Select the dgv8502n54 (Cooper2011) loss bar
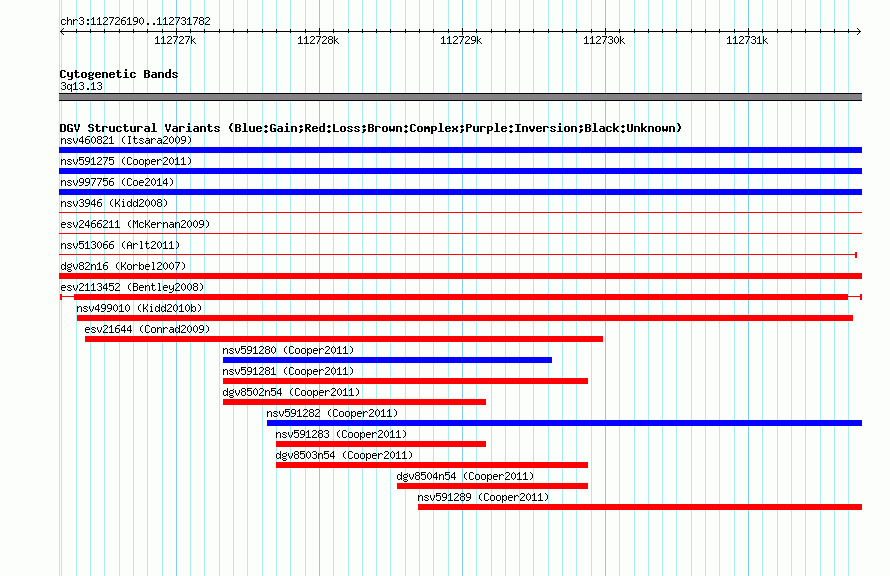 (x=354, y=402)
